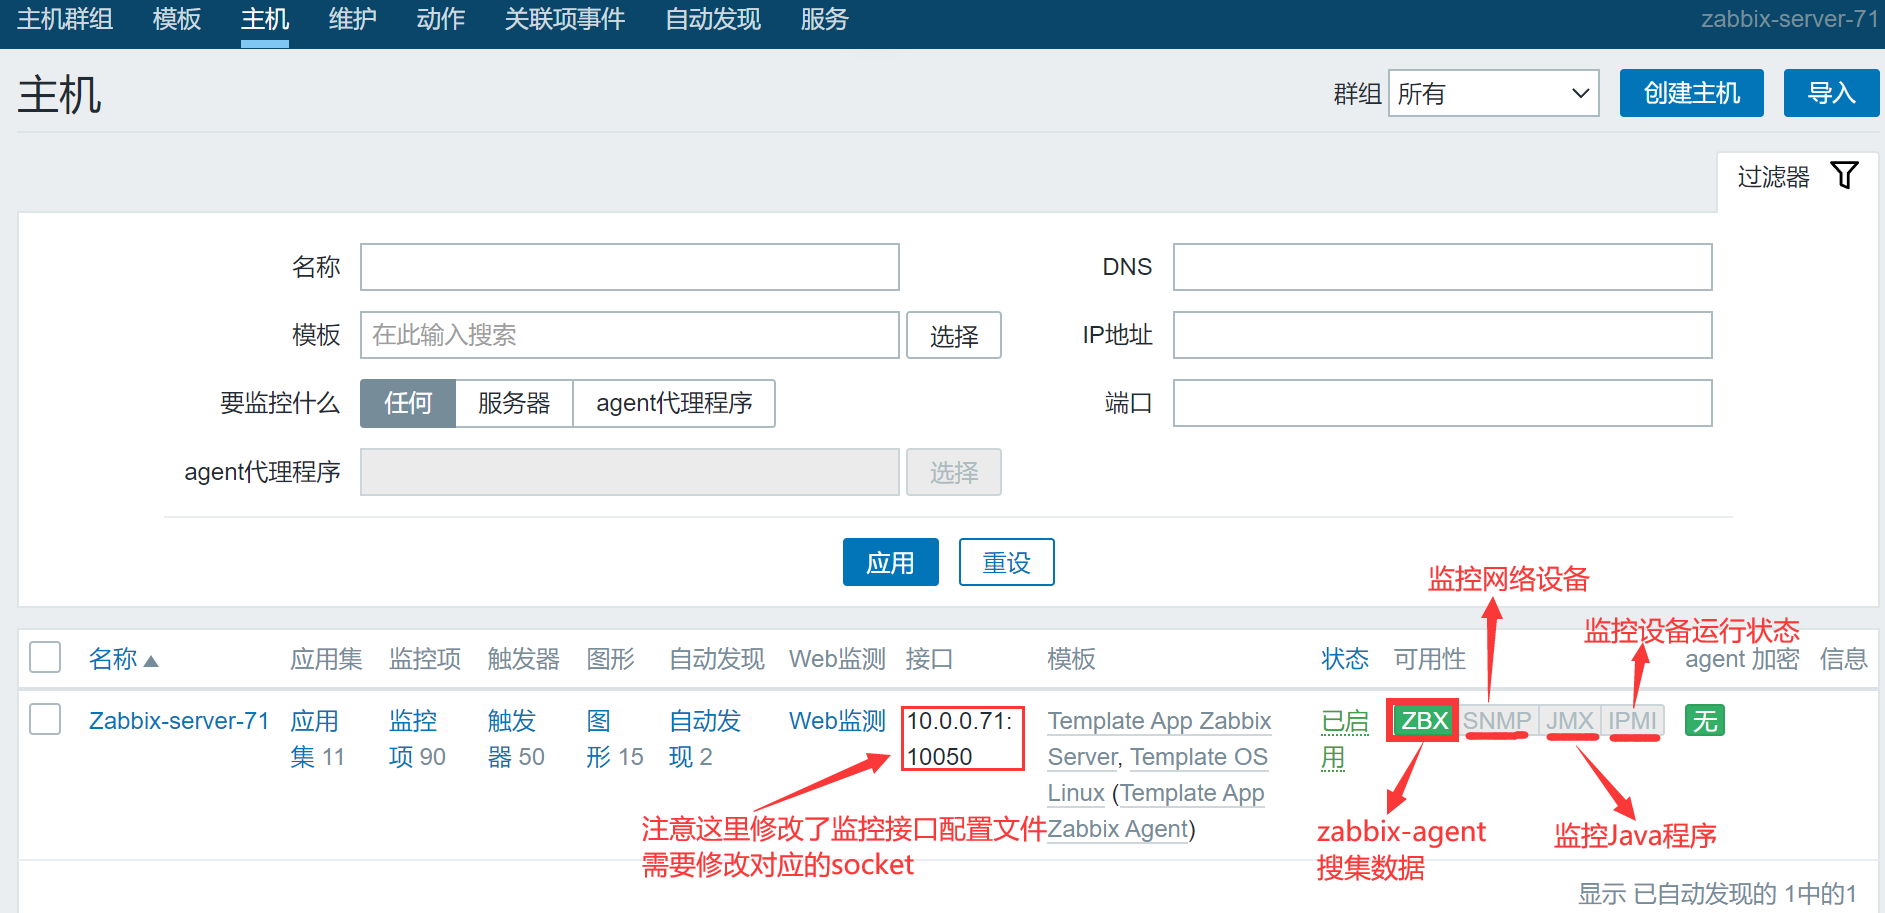Screen dimensions: 1885x913
Task: Click the JMX availability badge
Action: coord(1569,720)
